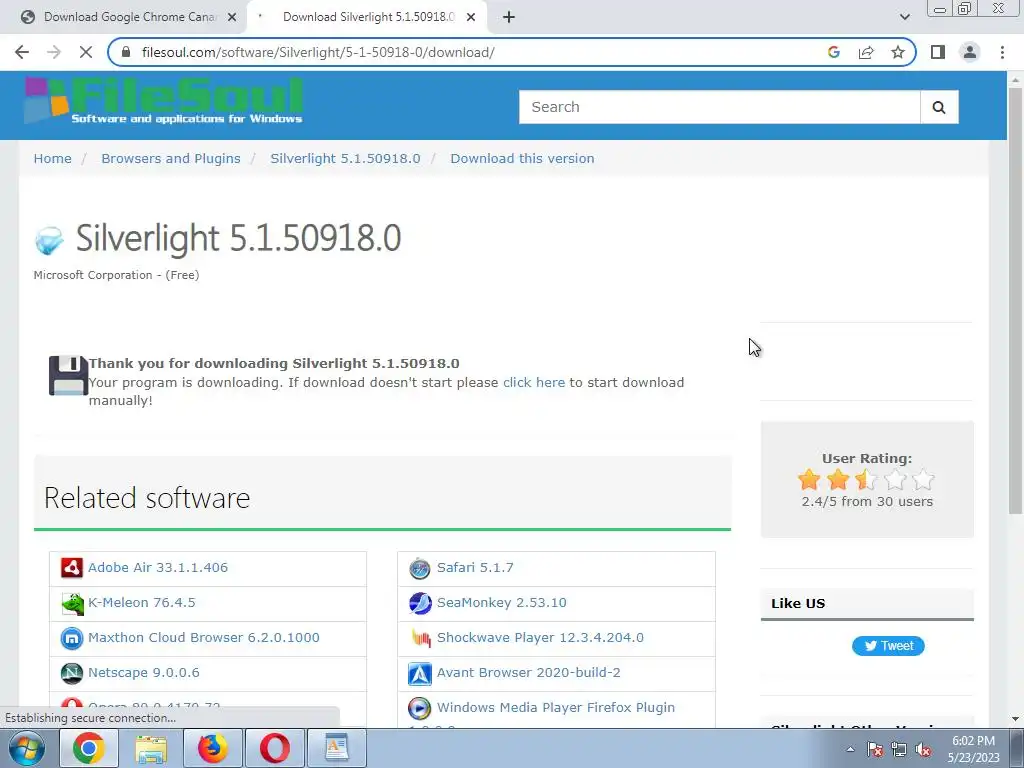Rate with the first star

(x=809, y=480)
